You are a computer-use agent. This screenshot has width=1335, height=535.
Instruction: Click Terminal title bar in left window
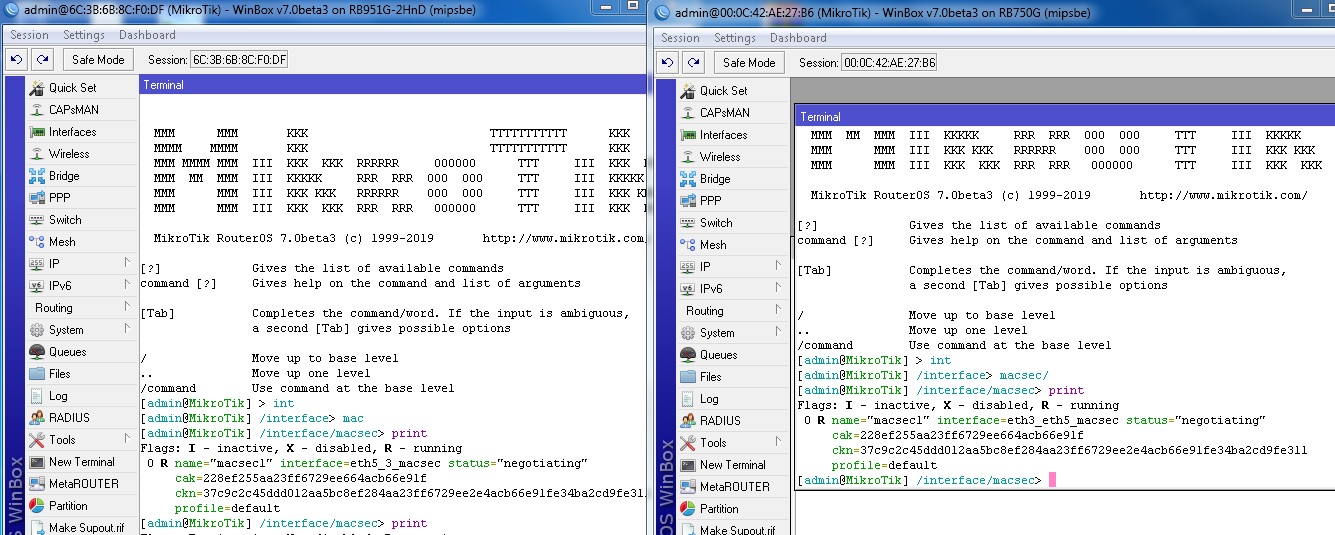(x=392, y=85)
